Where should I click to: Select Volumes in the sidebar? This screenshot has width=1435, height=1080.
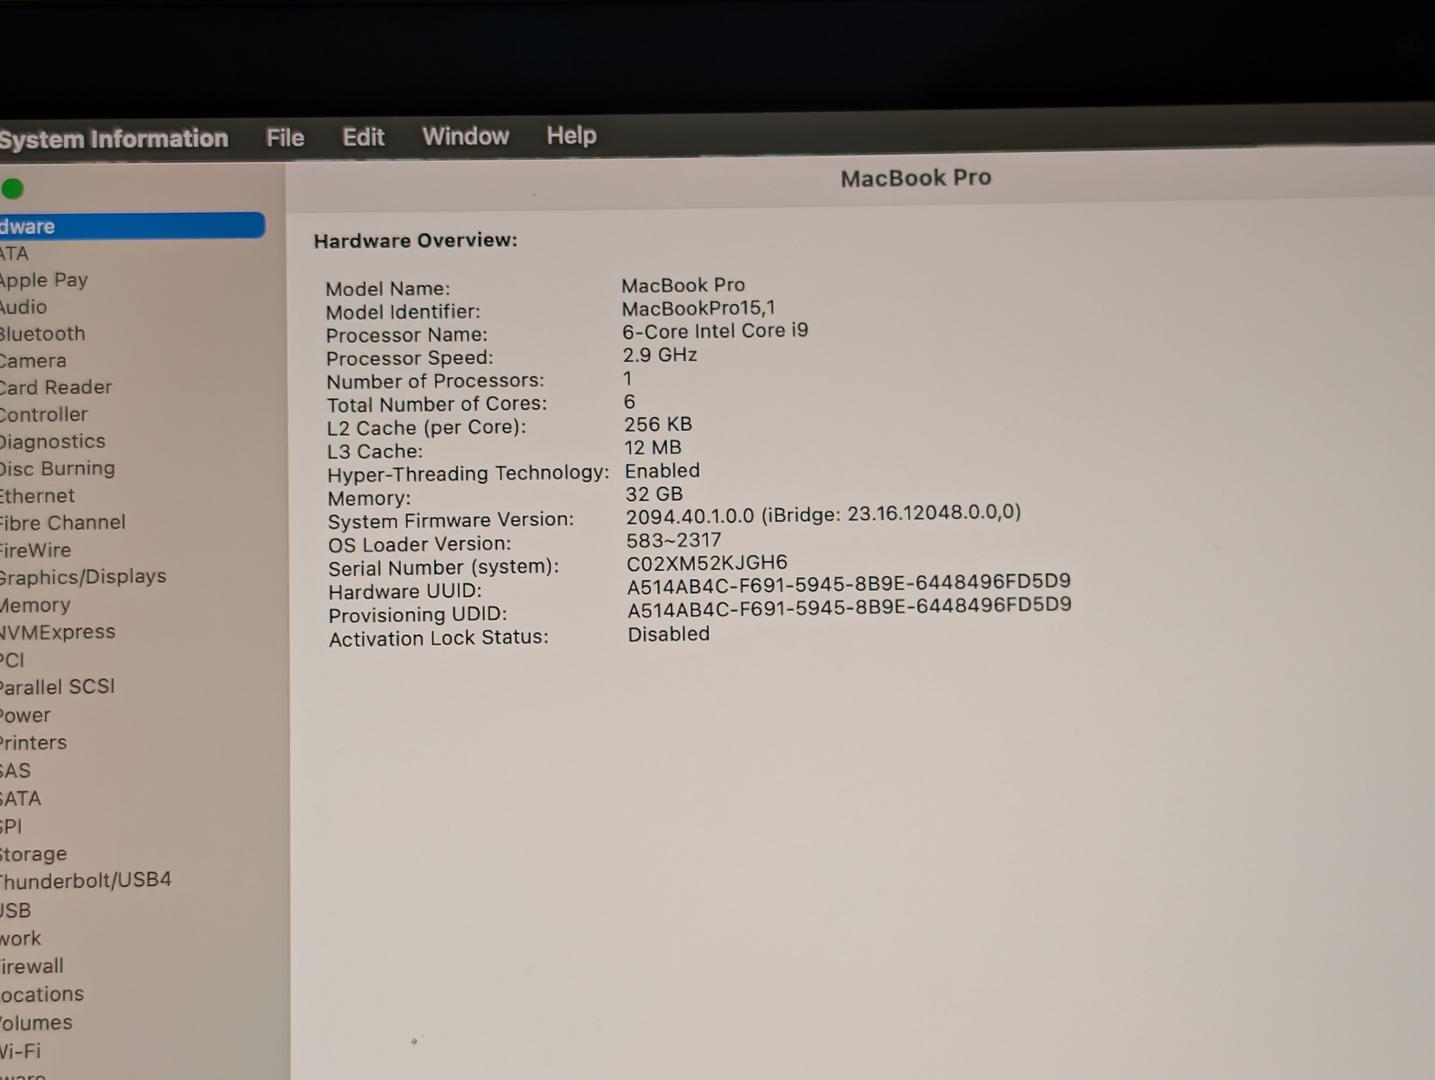36,1023
